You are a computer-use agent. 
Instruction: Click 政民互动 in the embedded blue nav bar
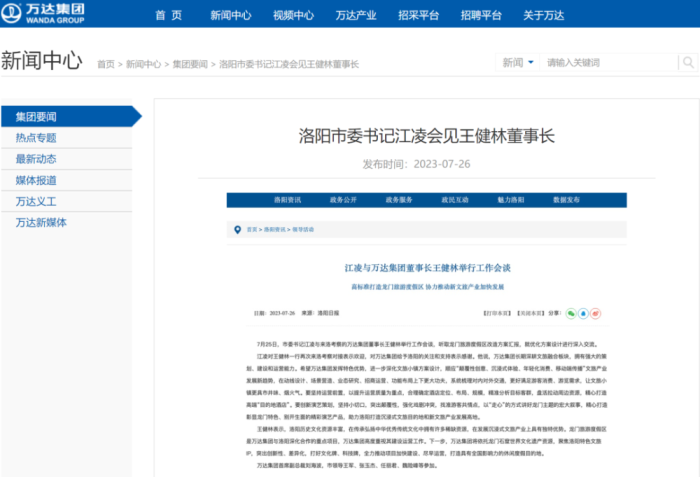pos(455,200)
